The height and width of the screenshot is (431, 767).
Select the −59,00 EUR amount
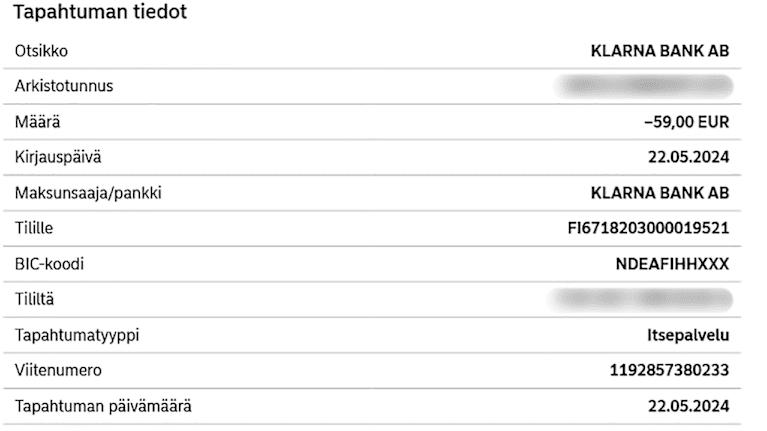pyautogui.click(x=687, y=122)
